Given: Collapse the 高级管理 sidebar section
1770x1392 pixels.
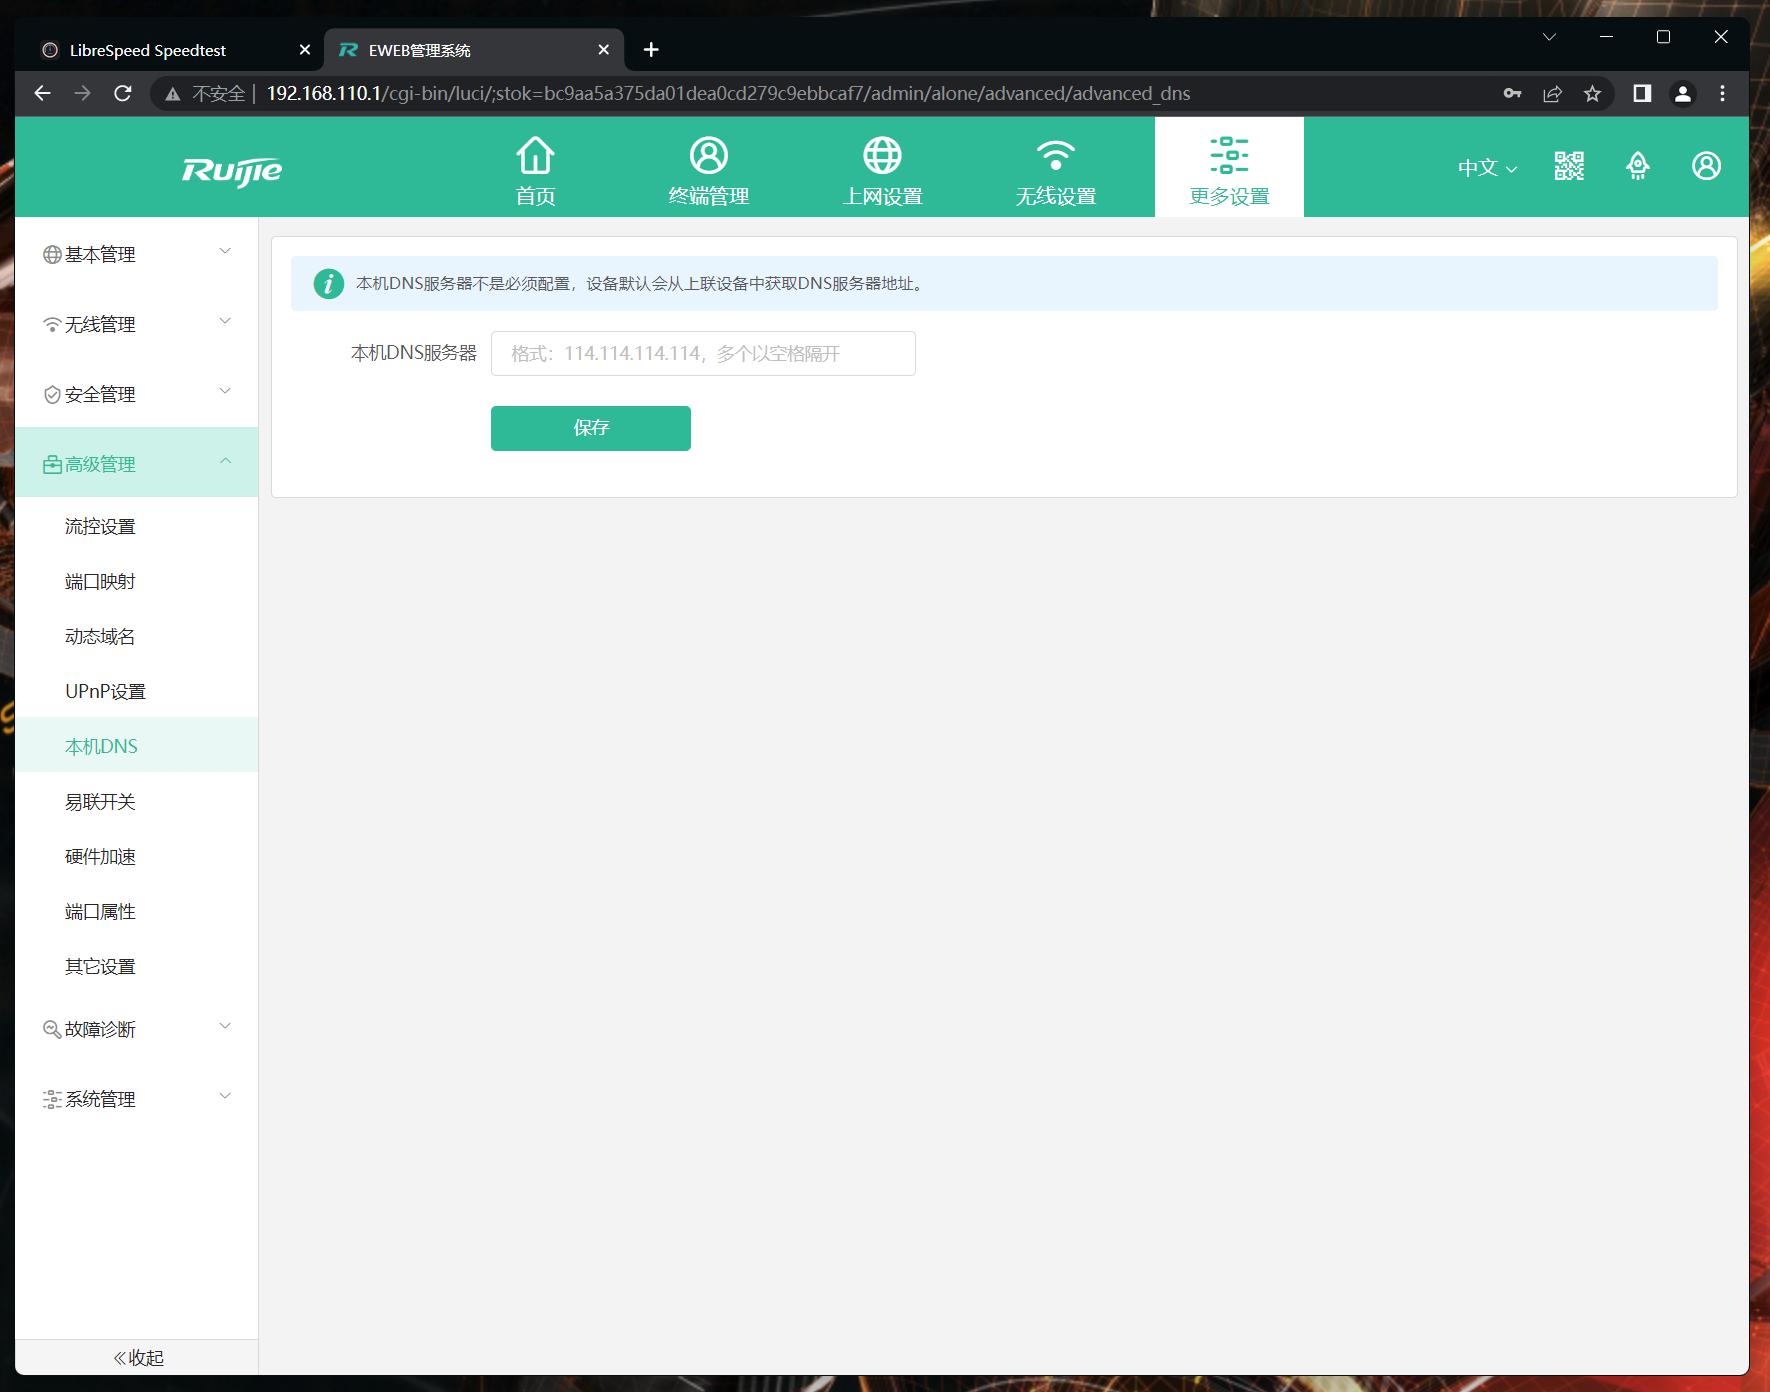Looking at the screenshot, I should tap(136, 463).
